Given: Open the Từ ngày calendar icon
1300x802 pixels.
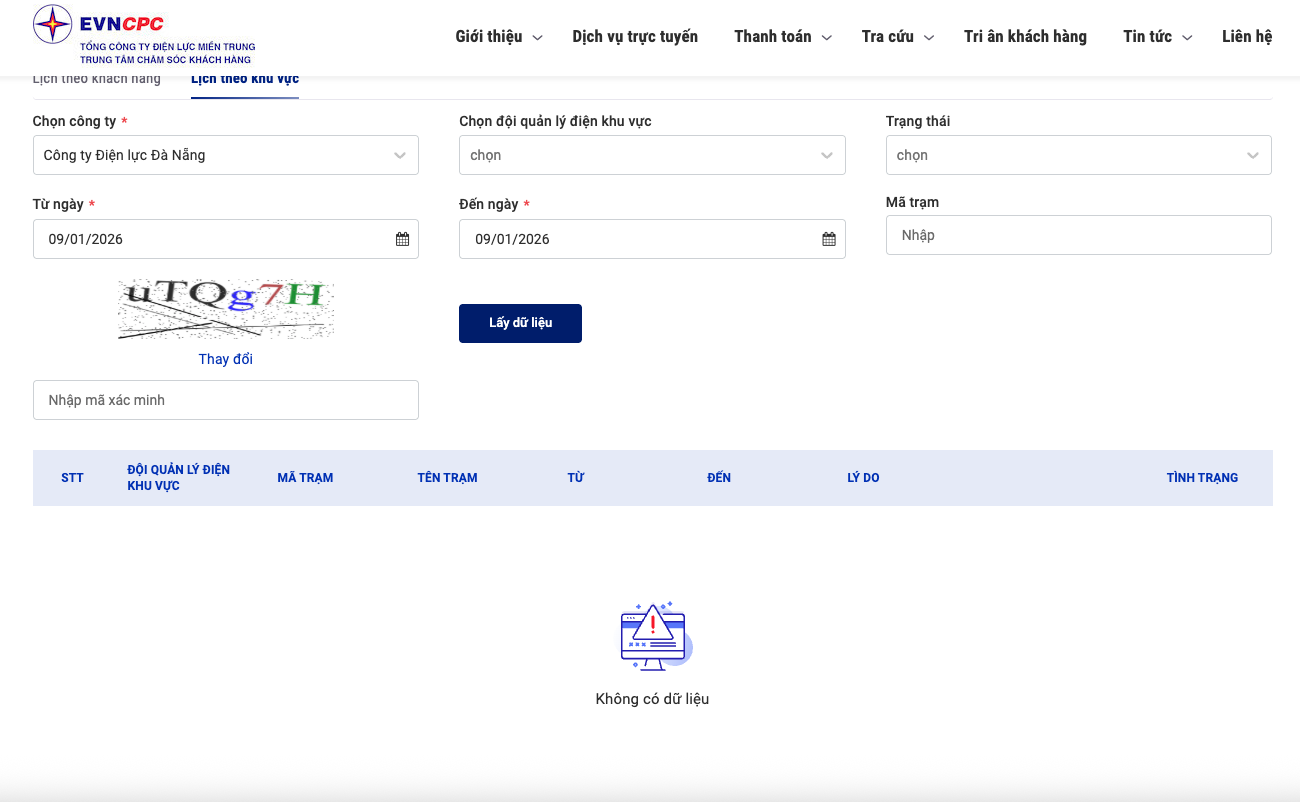Looking at the screenshot, I should [x=402, y=239].
